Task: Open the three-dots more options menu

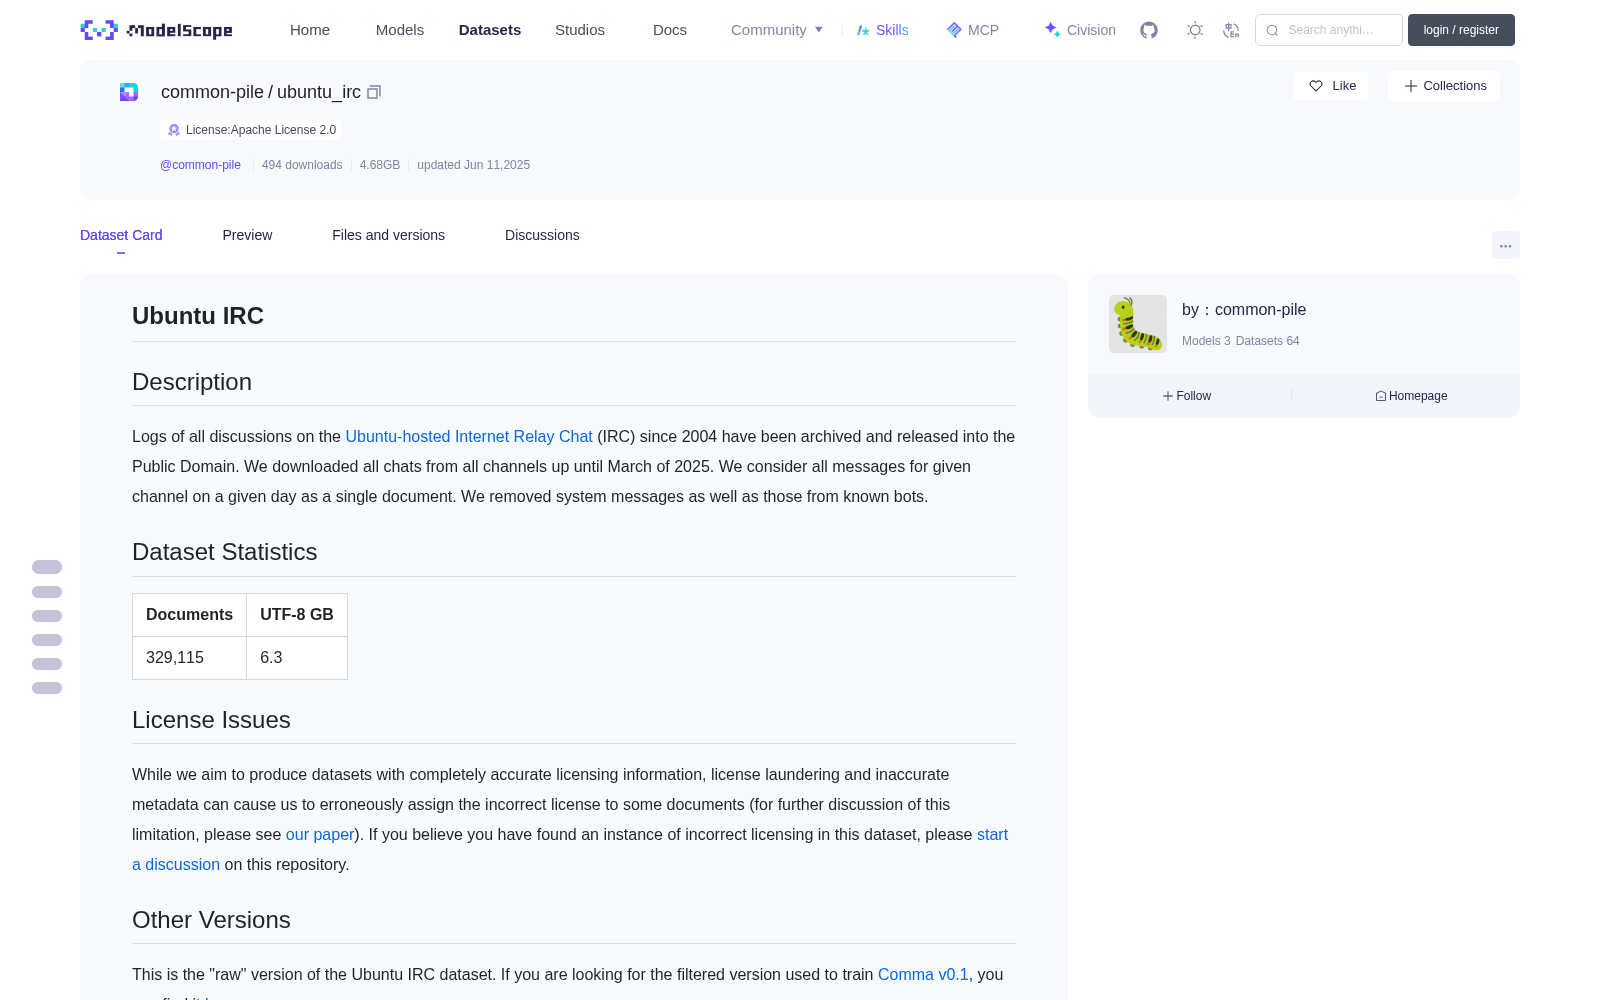Action: point(1505,245)
